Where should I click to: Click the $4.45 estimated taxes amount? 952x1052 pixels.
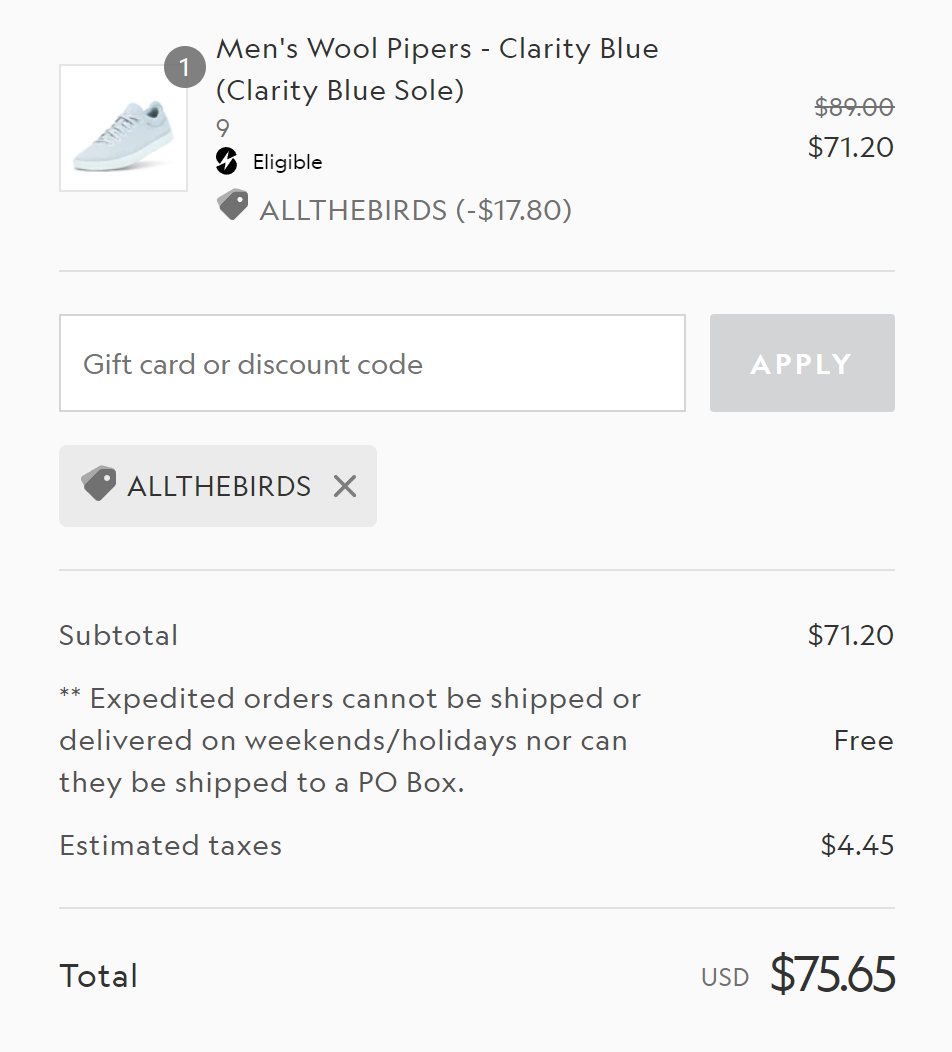point(857,845)
